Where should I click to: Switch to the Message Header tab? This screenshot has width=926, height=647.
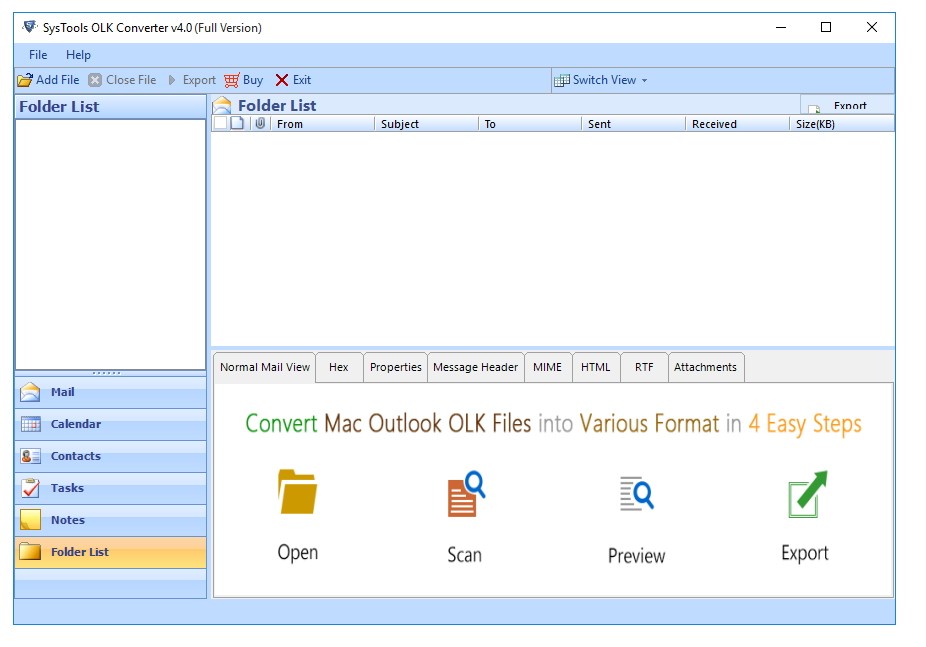pos(475,367)
